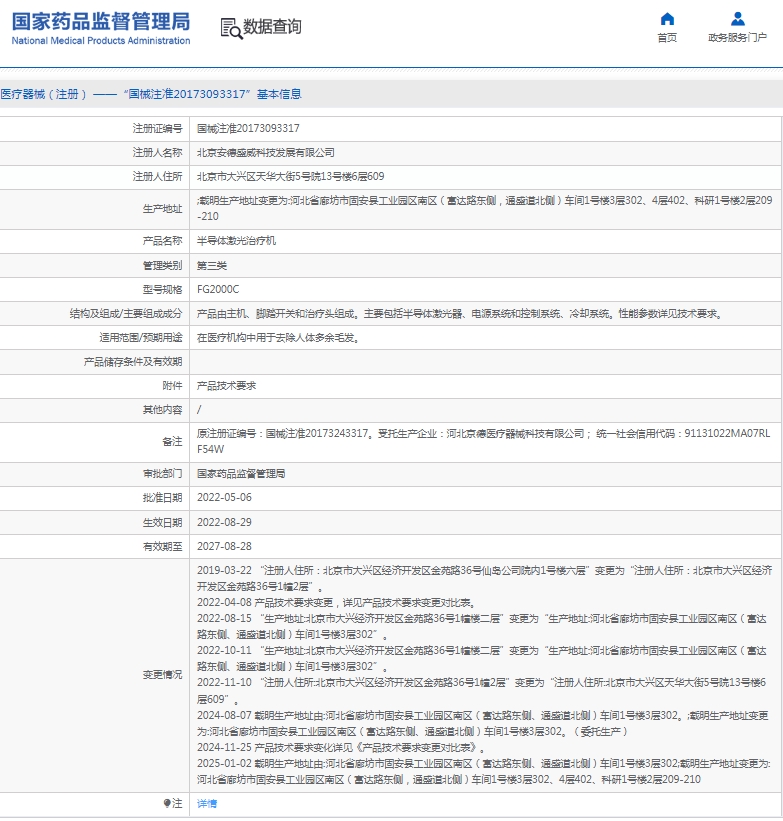
Task: Click the empty 产品储存条件及有效期 value cell
Action: click(486, 362)
